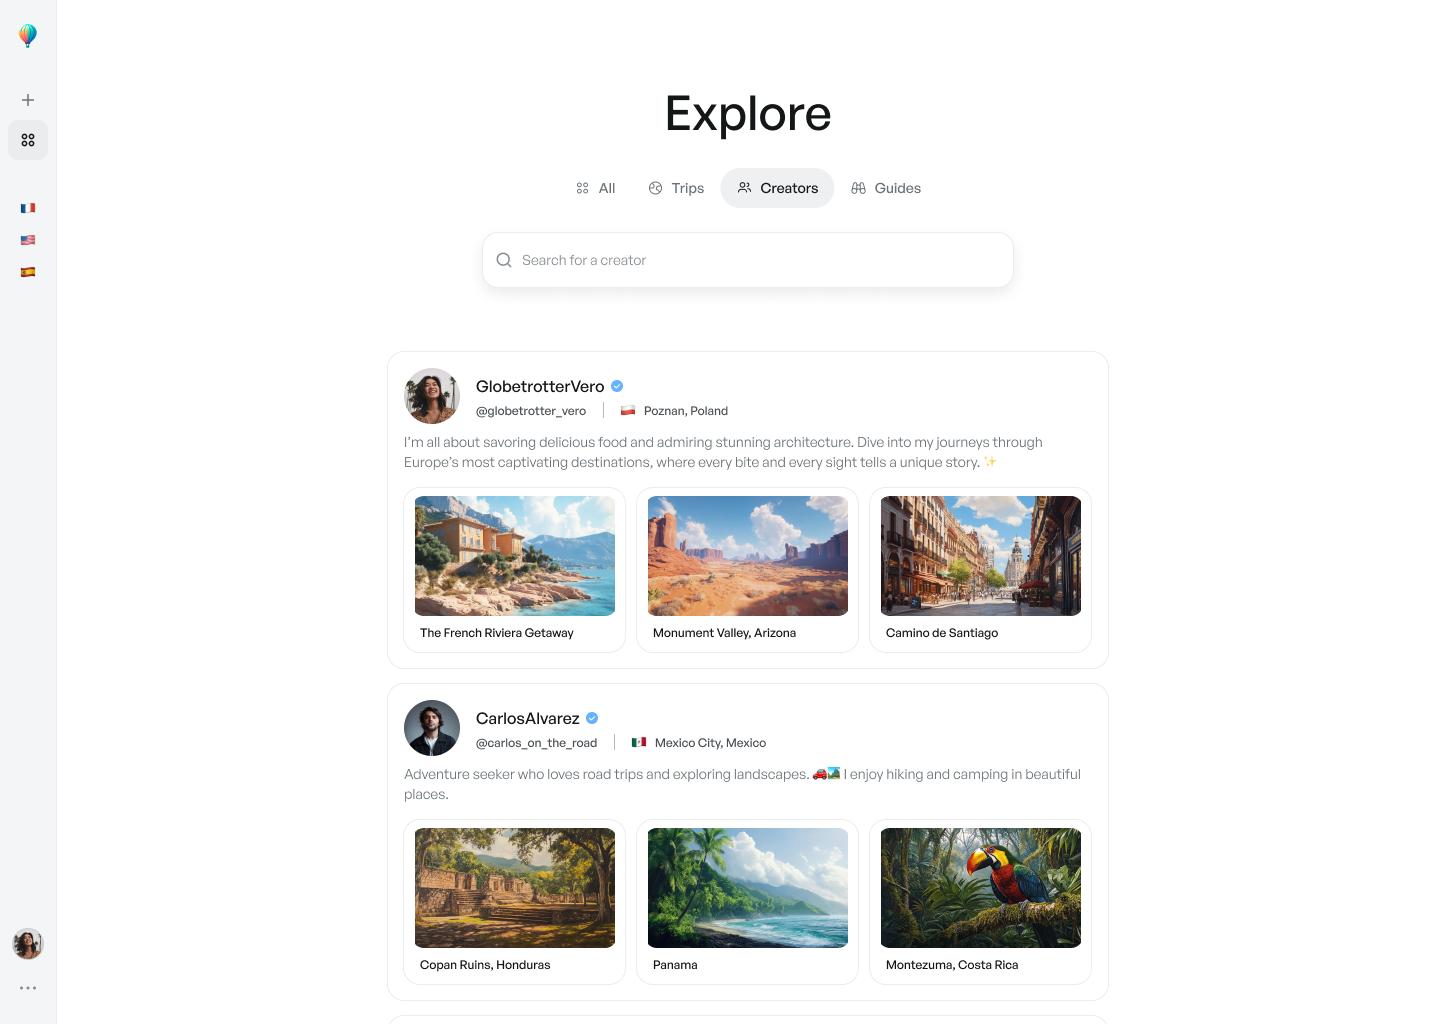Open the Monument Valley, Arizona card
The width and height of the screenshot is (1440, 1024).
coord(747,570)
